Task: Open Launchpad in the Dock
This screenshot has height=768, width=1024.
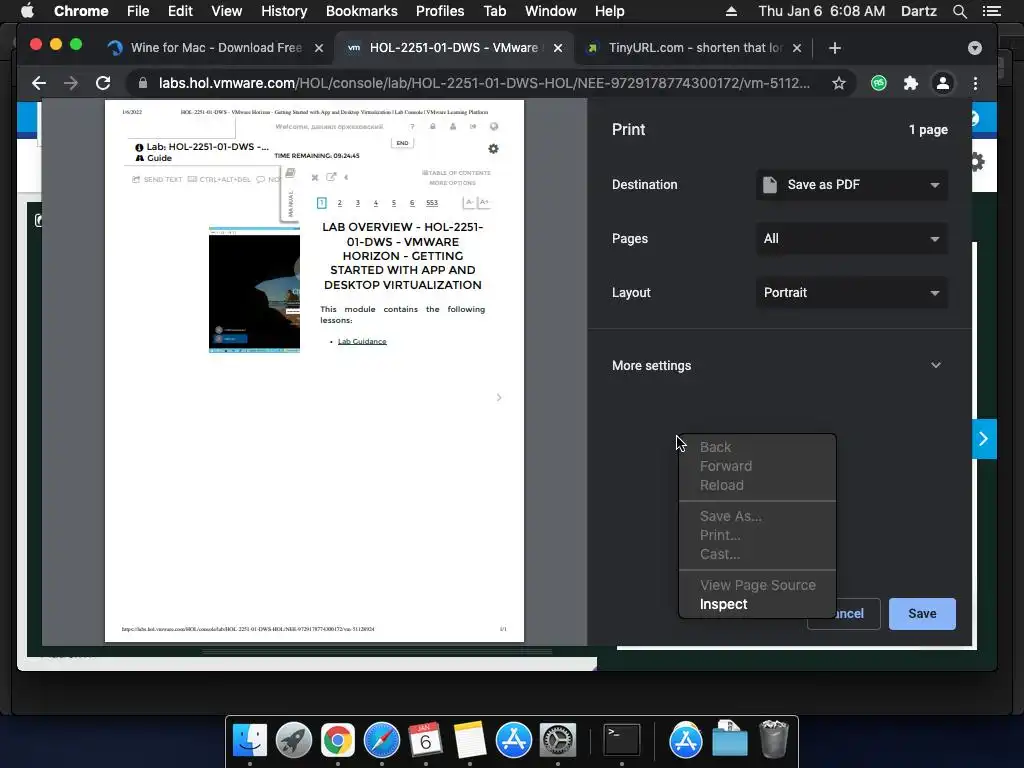Action: 294,741
